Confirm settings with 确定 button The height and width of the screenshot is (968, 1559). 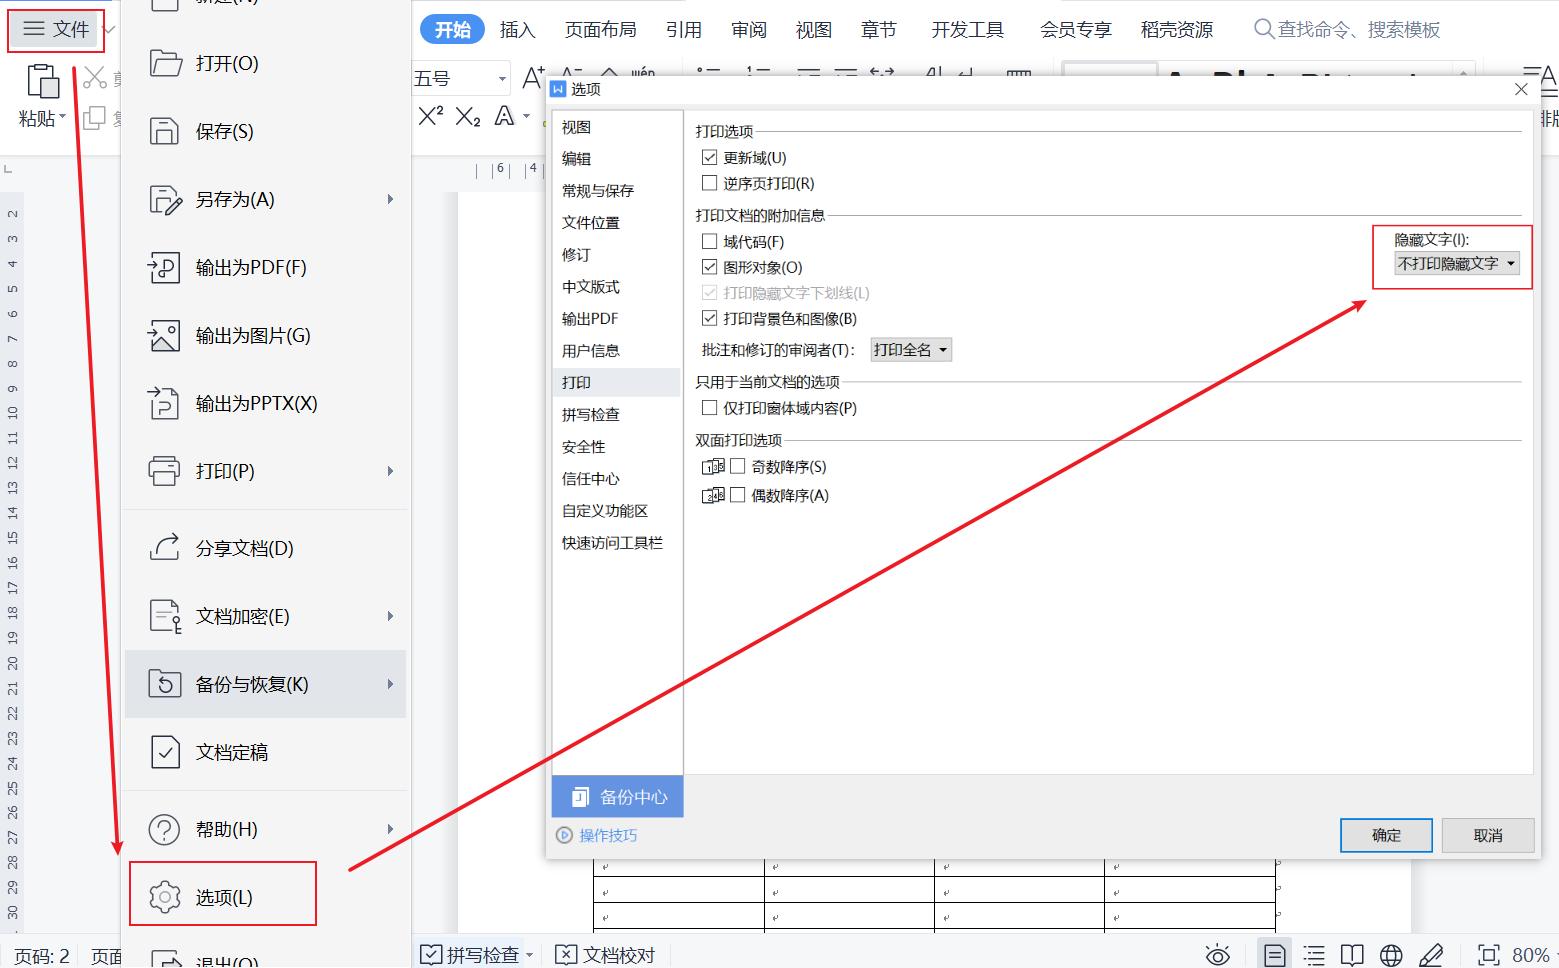tap(1385, 835)
